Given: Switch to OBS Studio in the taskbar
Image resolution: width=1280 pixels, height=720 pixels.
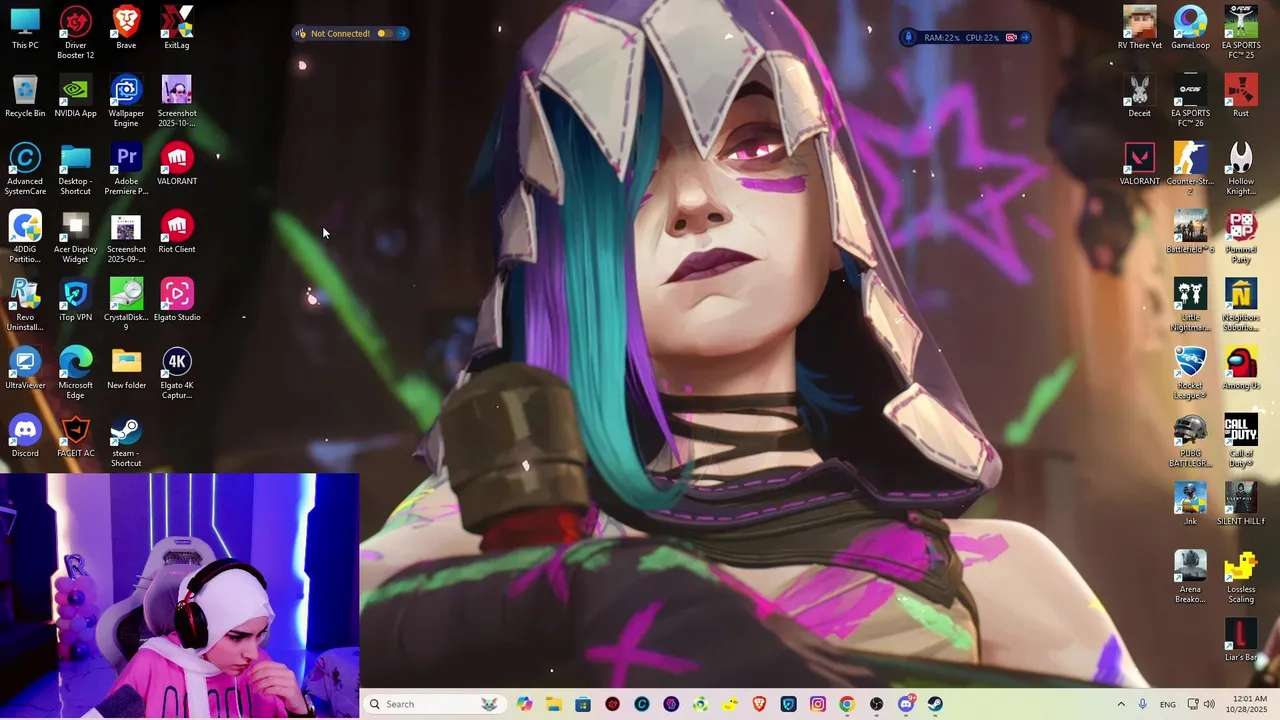Looking at the screenshot, I should [876, 704].
